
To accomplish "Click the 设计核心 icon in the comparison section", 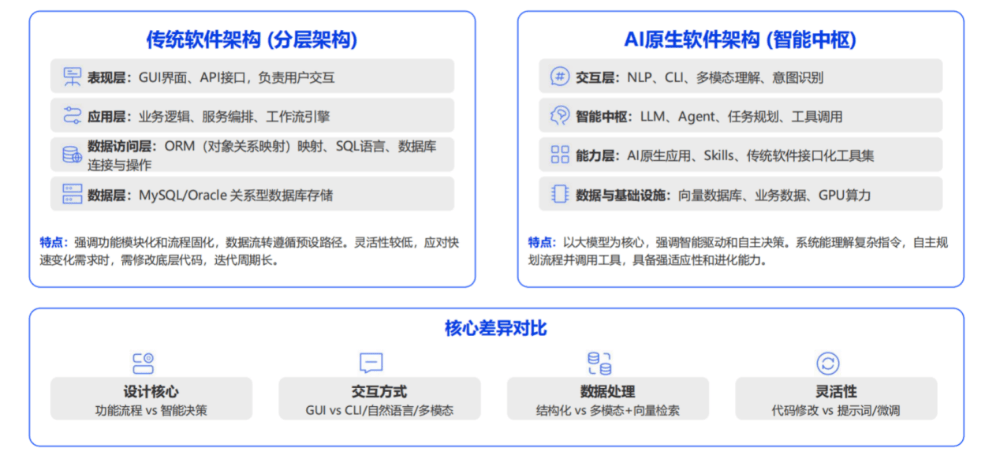I will point(143,363).
